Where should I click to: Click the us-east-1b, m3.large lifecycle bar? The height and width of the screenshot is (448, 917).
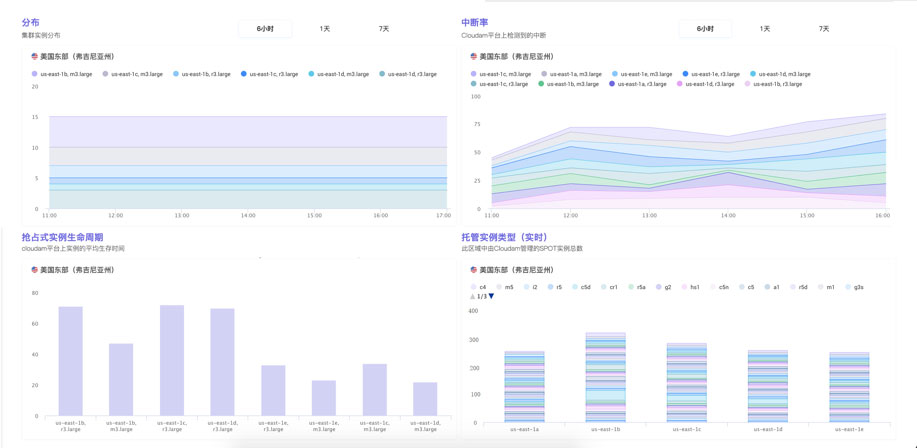coord(121,380)
